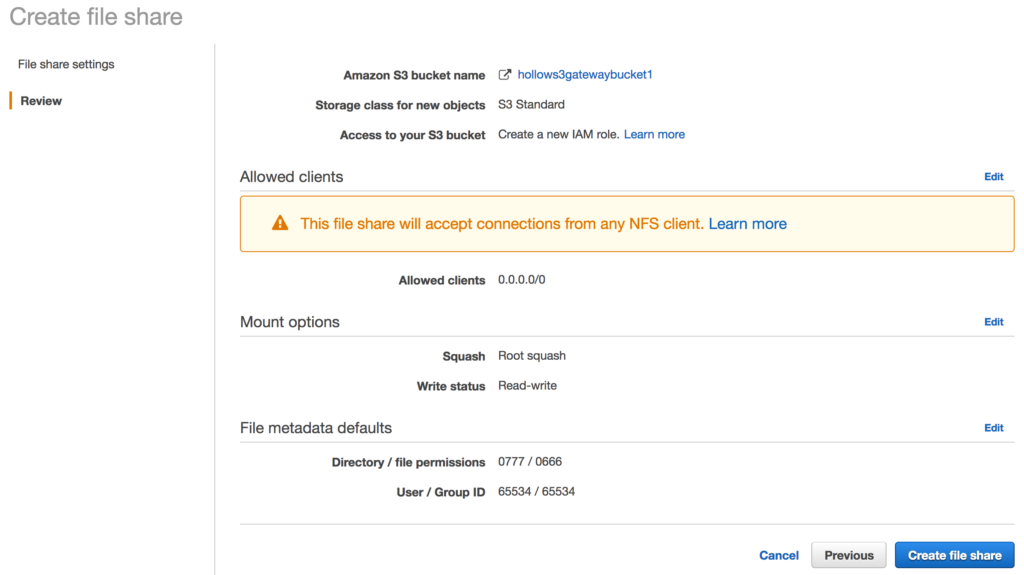Open Learn more in the NFS warning banner

[x=747, y=224]
